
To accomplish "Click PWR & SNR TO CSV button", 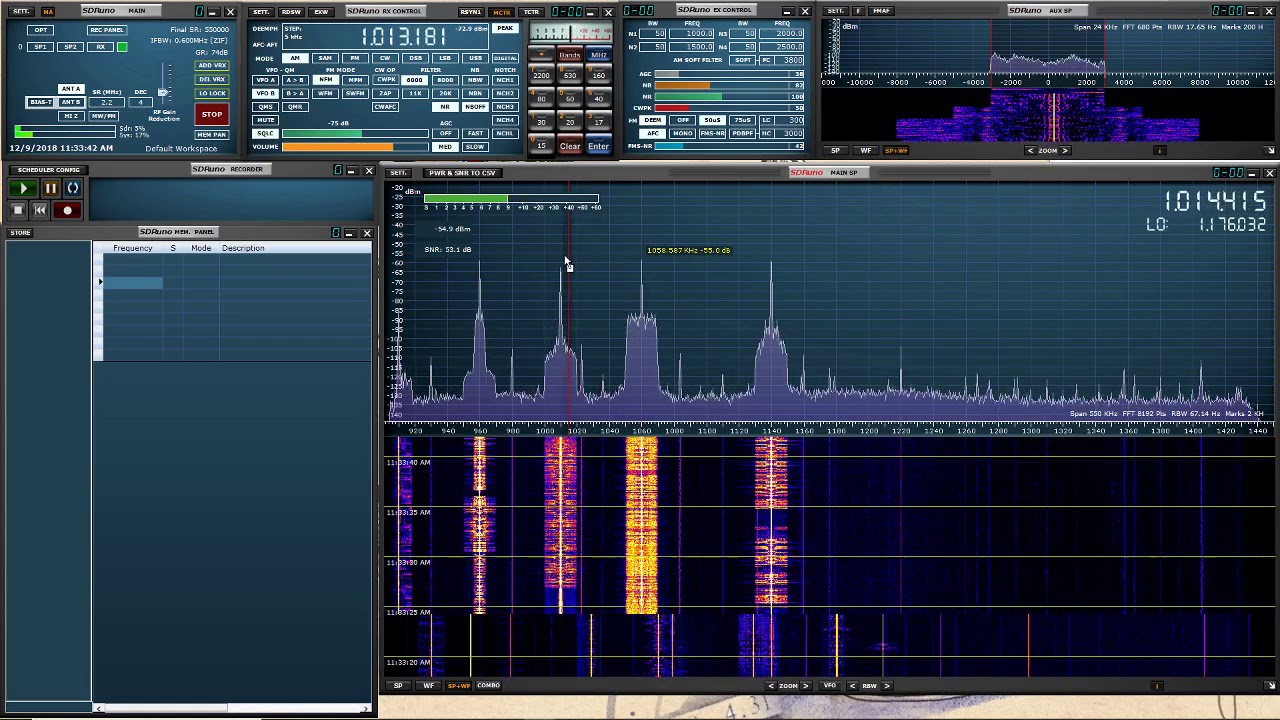I will tap(462, 173).
